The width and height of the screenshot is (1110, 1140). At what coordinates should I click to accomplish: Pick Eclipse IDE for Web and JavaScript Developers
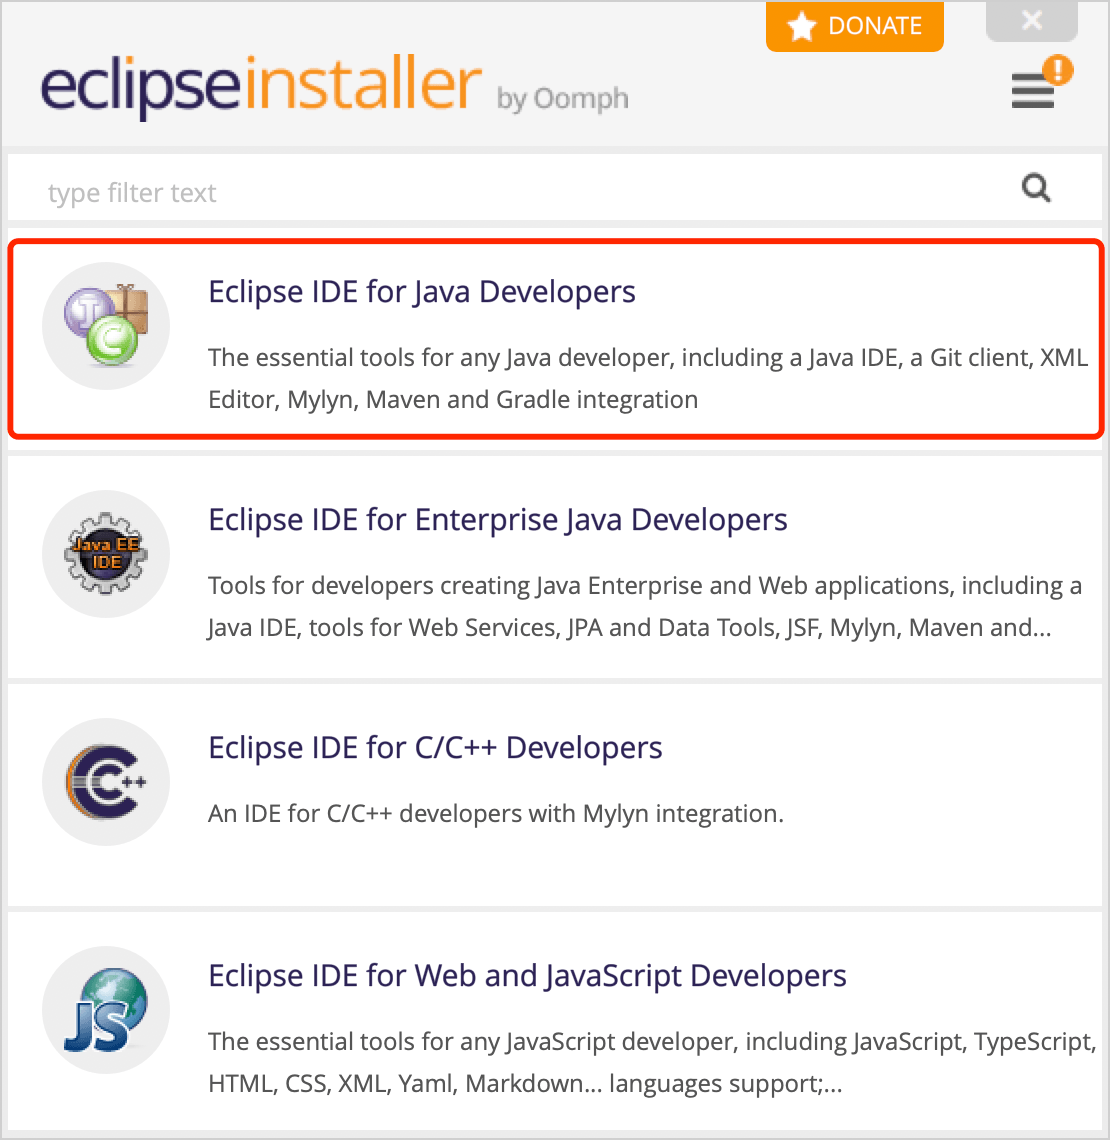527,976
